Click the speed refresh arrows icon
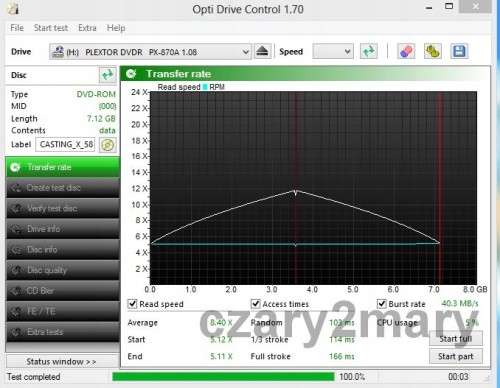 pos(369,52)
